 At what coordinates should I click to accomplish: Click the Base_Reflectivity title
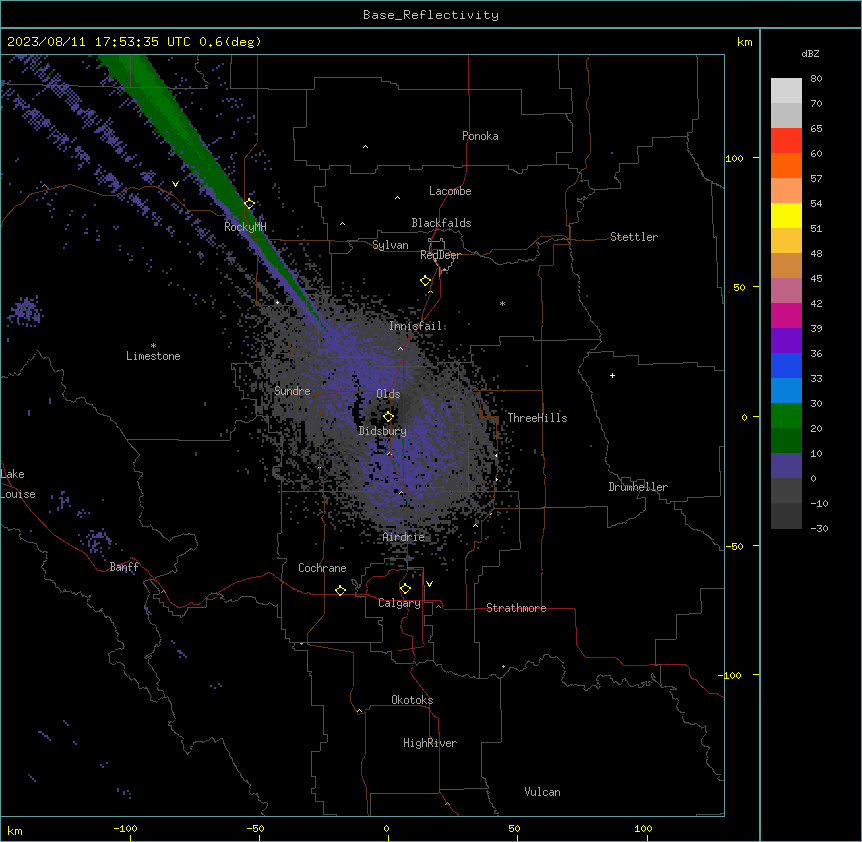point(431,15)
